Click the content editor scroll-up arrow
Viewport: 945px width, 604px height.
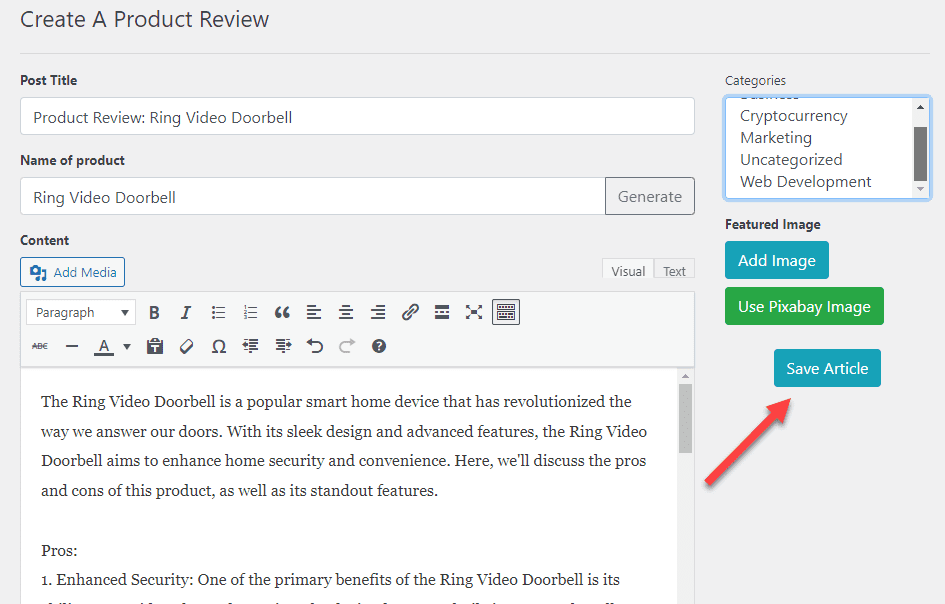685,376
